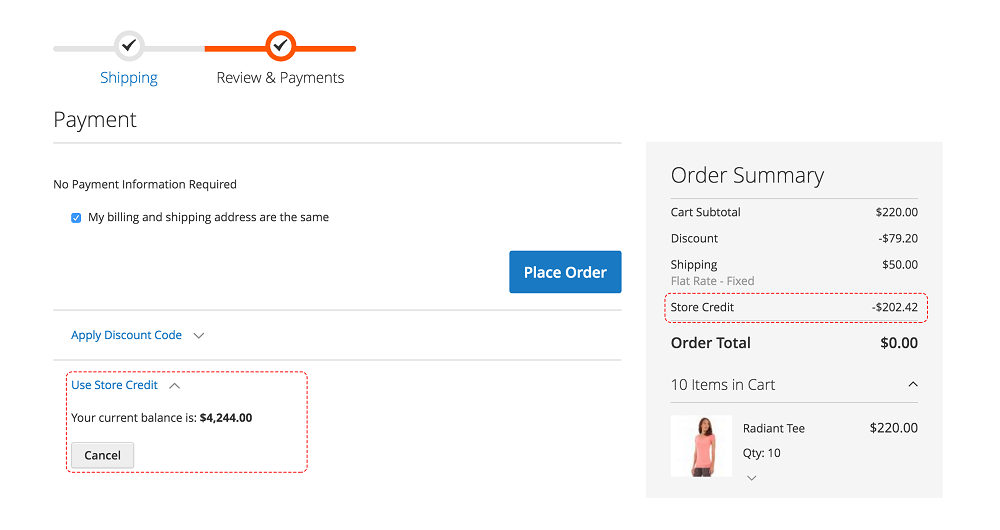Expand the Apply Discount Code section
This screenshot has height=530, width=1000.
126,335
